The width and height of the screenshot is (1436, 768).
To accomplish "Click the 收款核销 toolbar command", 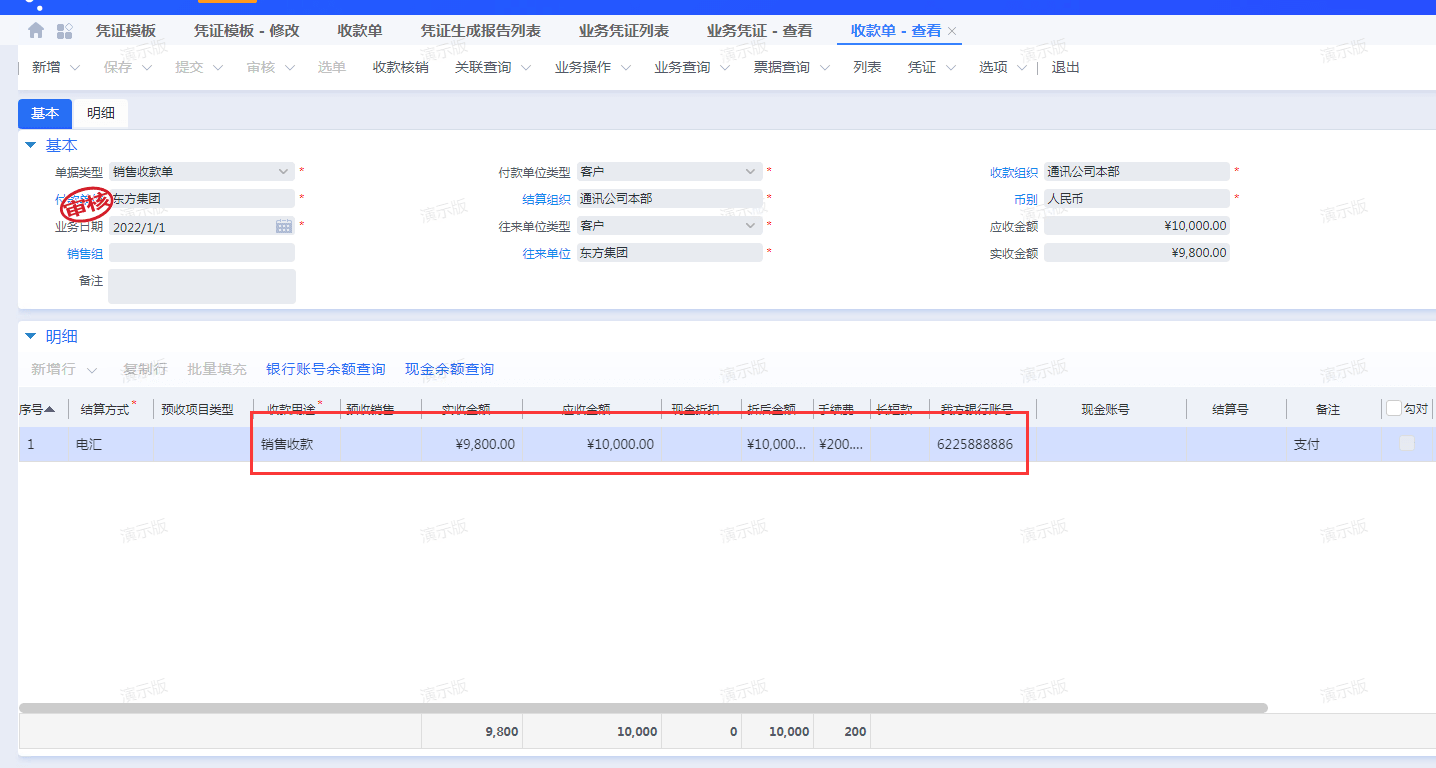I will pos(400,67).
